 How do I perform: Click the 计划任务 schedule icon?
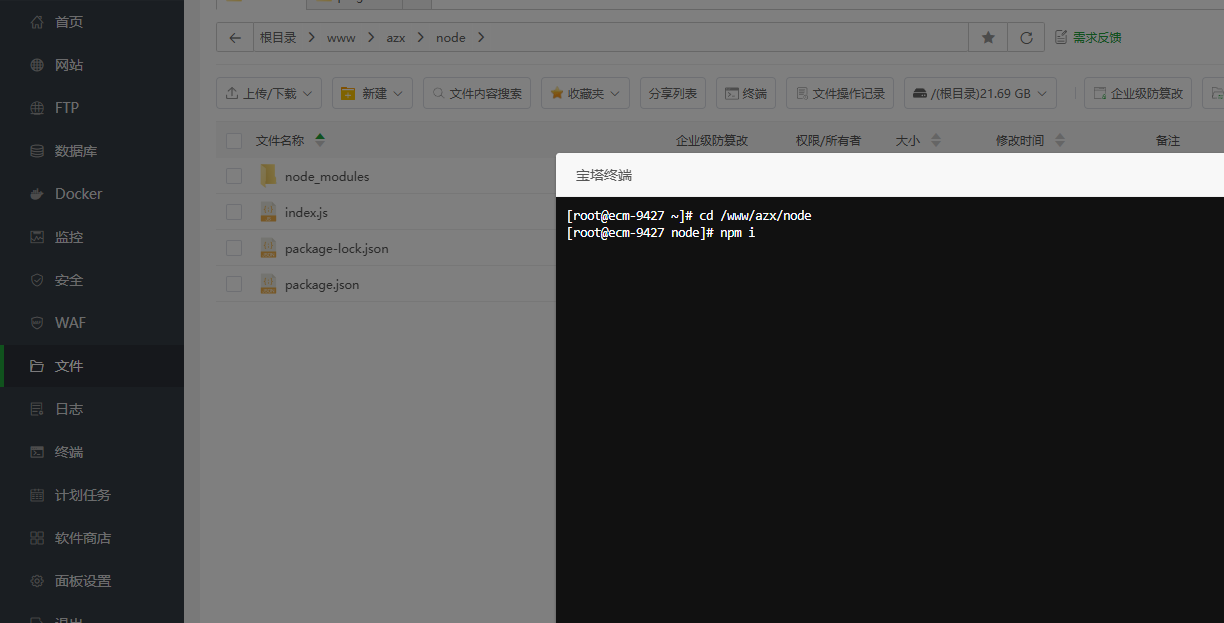[x=37, y=495]
